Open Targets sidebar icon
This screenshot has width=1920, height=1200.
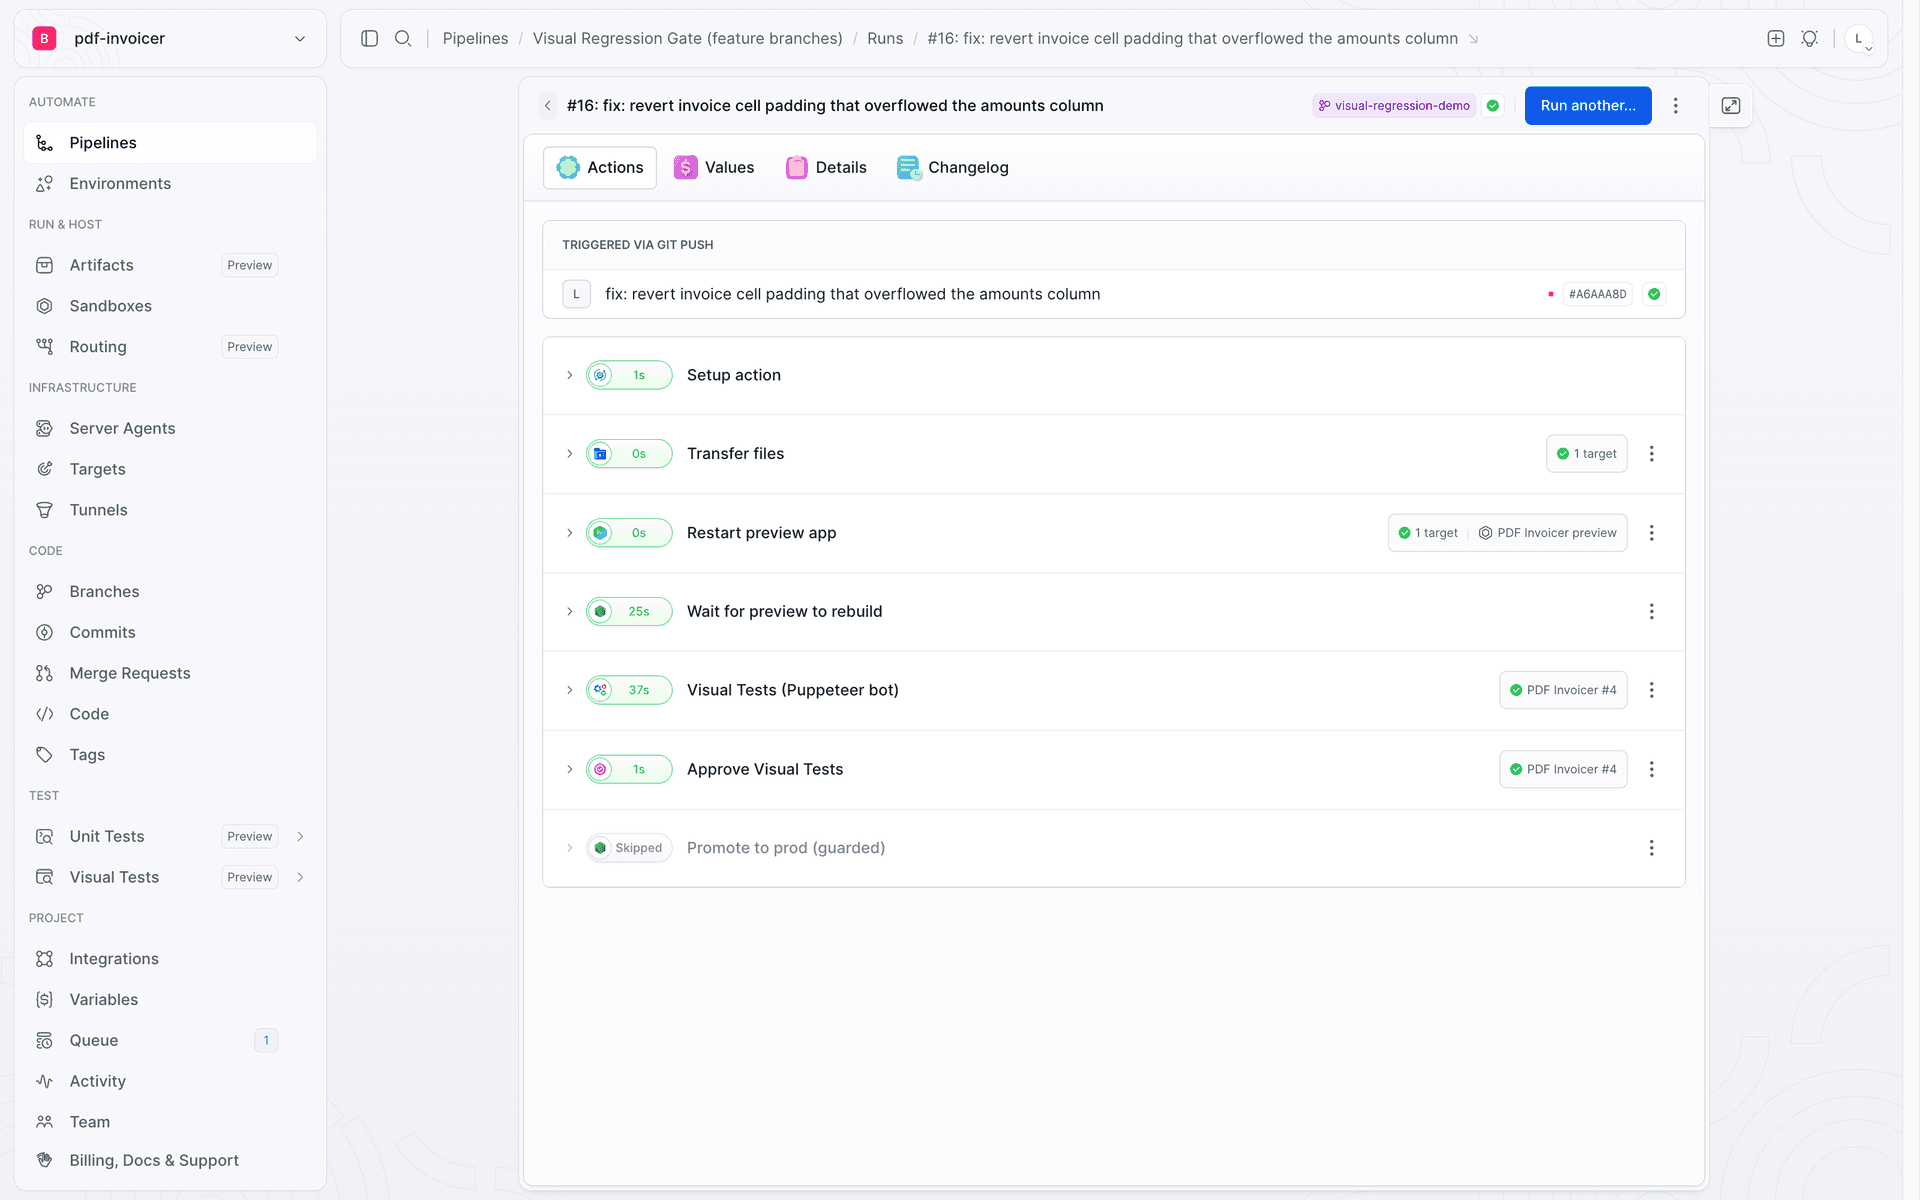pos(44,469)
